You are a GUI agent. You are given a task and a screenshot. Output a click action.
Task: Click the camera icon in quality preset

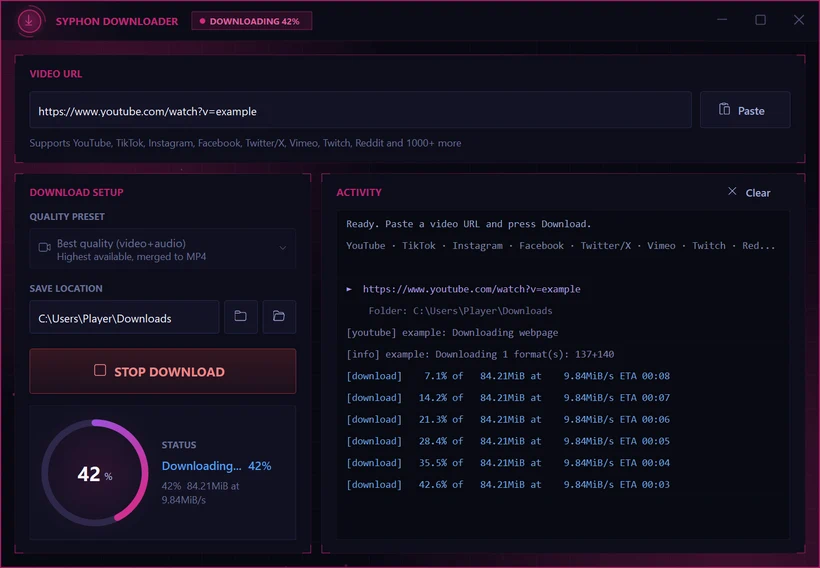(x=44, y=247)
